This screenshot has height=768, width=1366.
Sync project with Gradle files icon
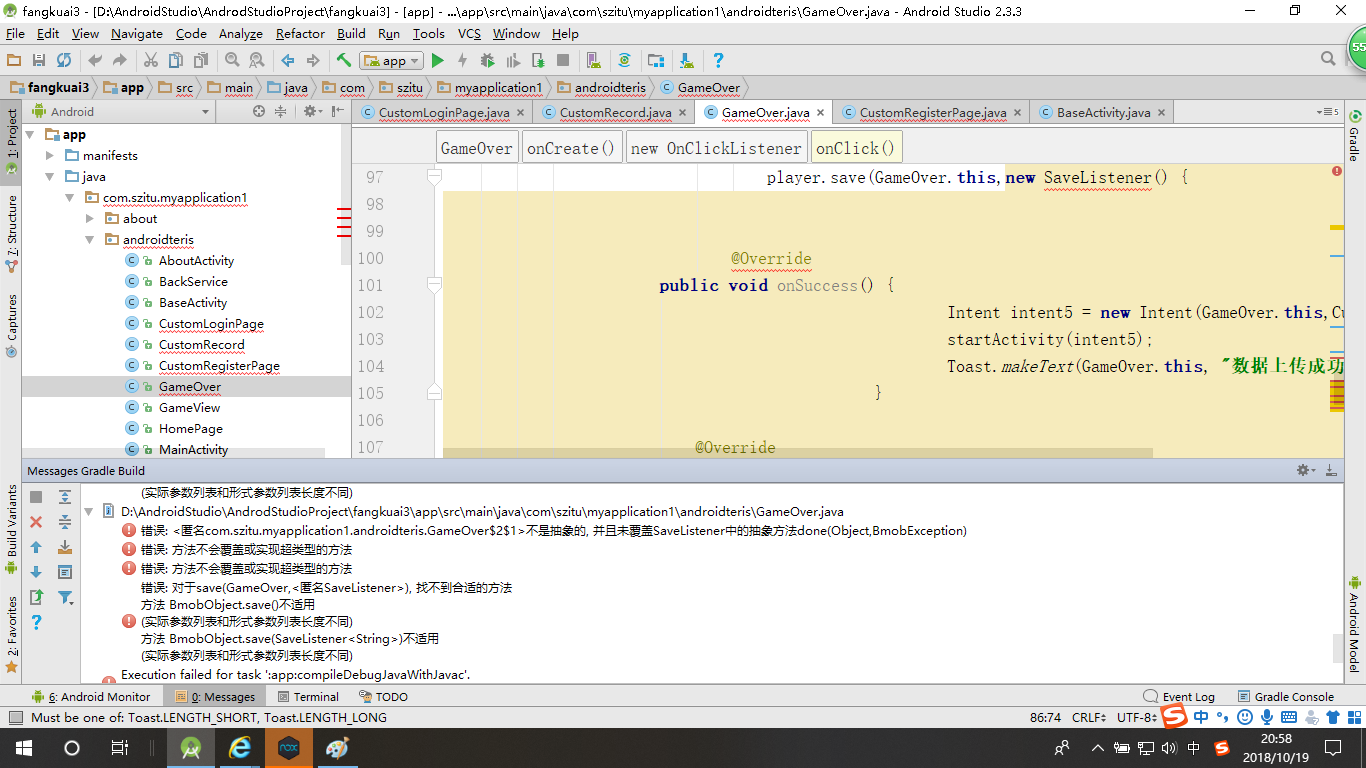(625, 61)
